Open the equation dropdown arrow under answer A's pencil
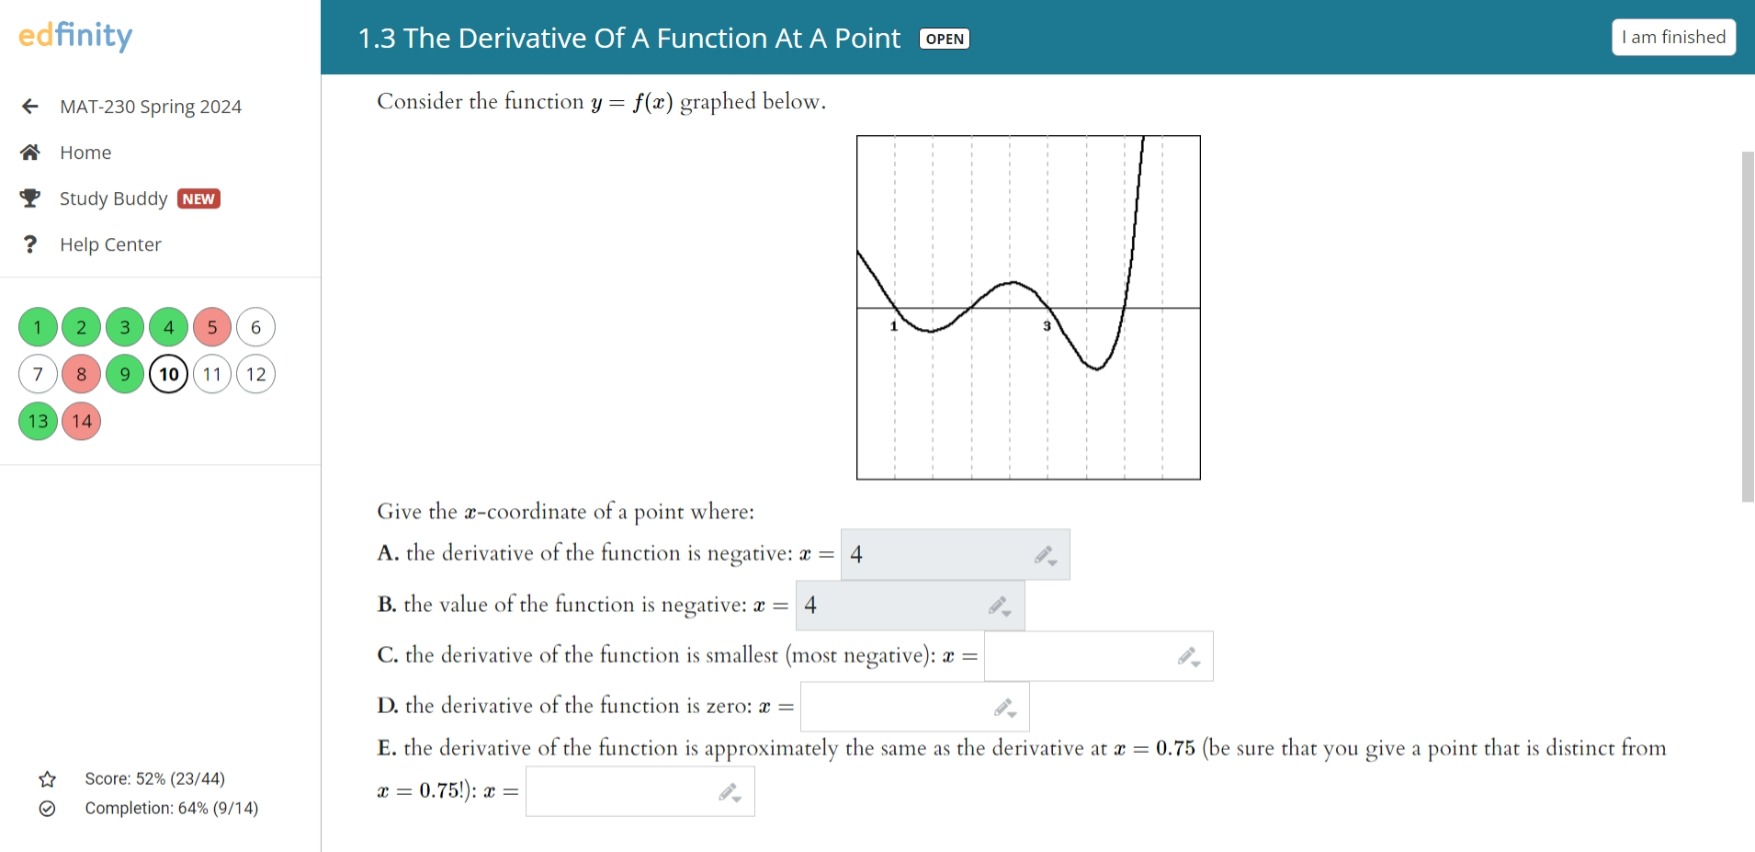The image size is (1755, 852). click(1053, 562)
